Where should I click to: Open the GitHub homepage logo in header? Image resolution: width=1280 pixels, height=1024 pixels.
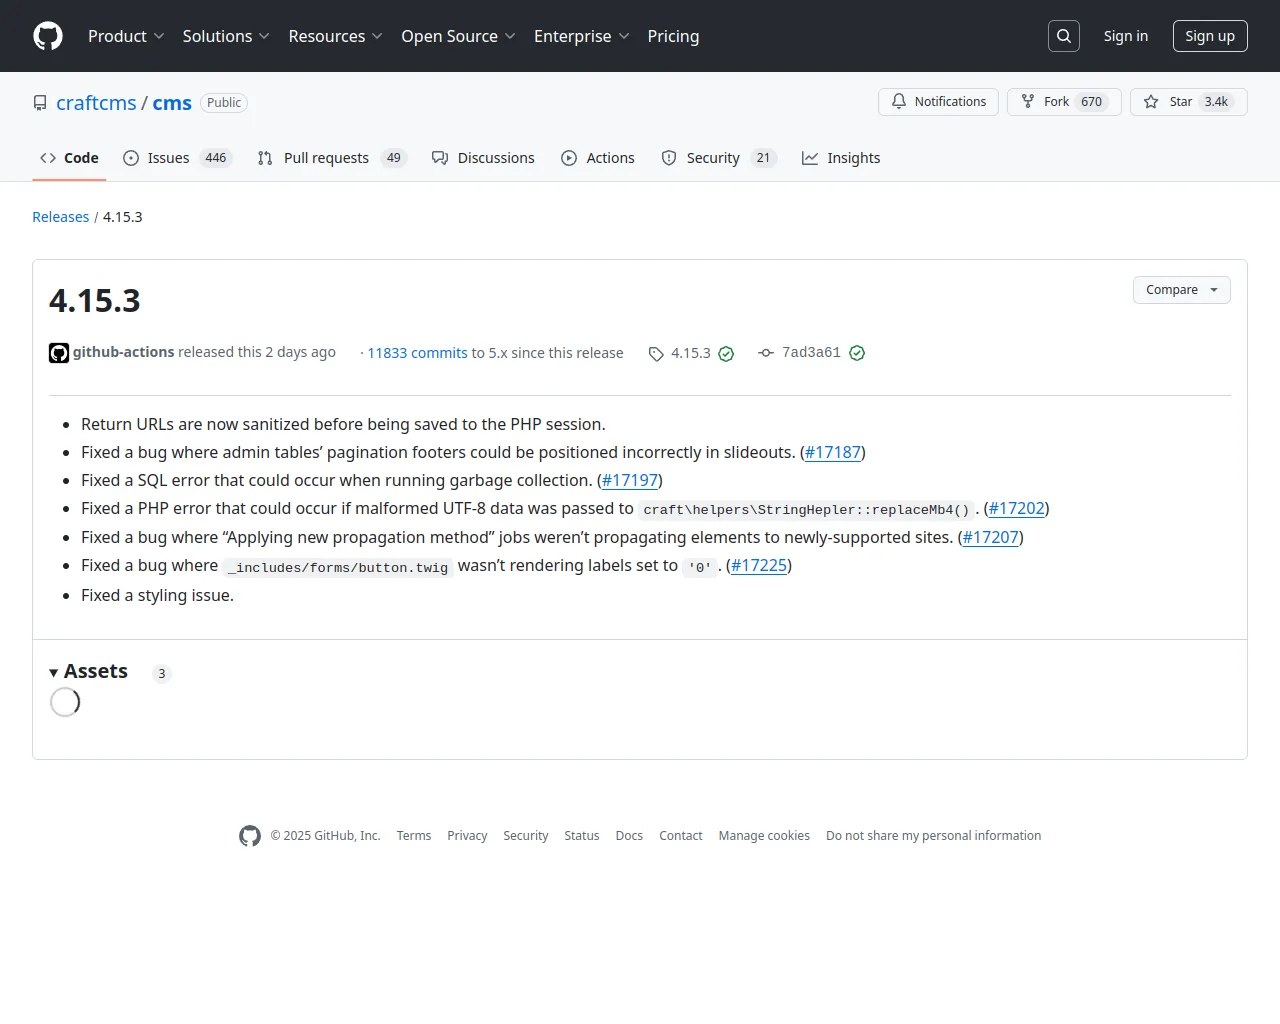48,36
